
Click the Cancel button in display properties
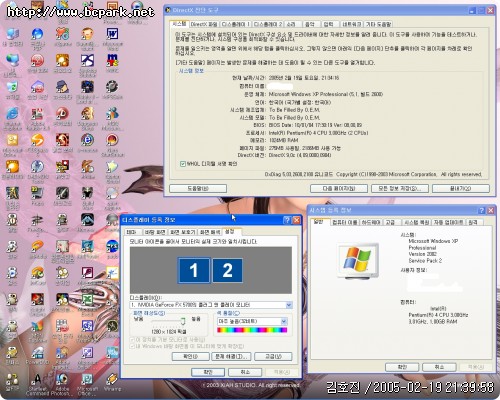[x=245, y=372]
